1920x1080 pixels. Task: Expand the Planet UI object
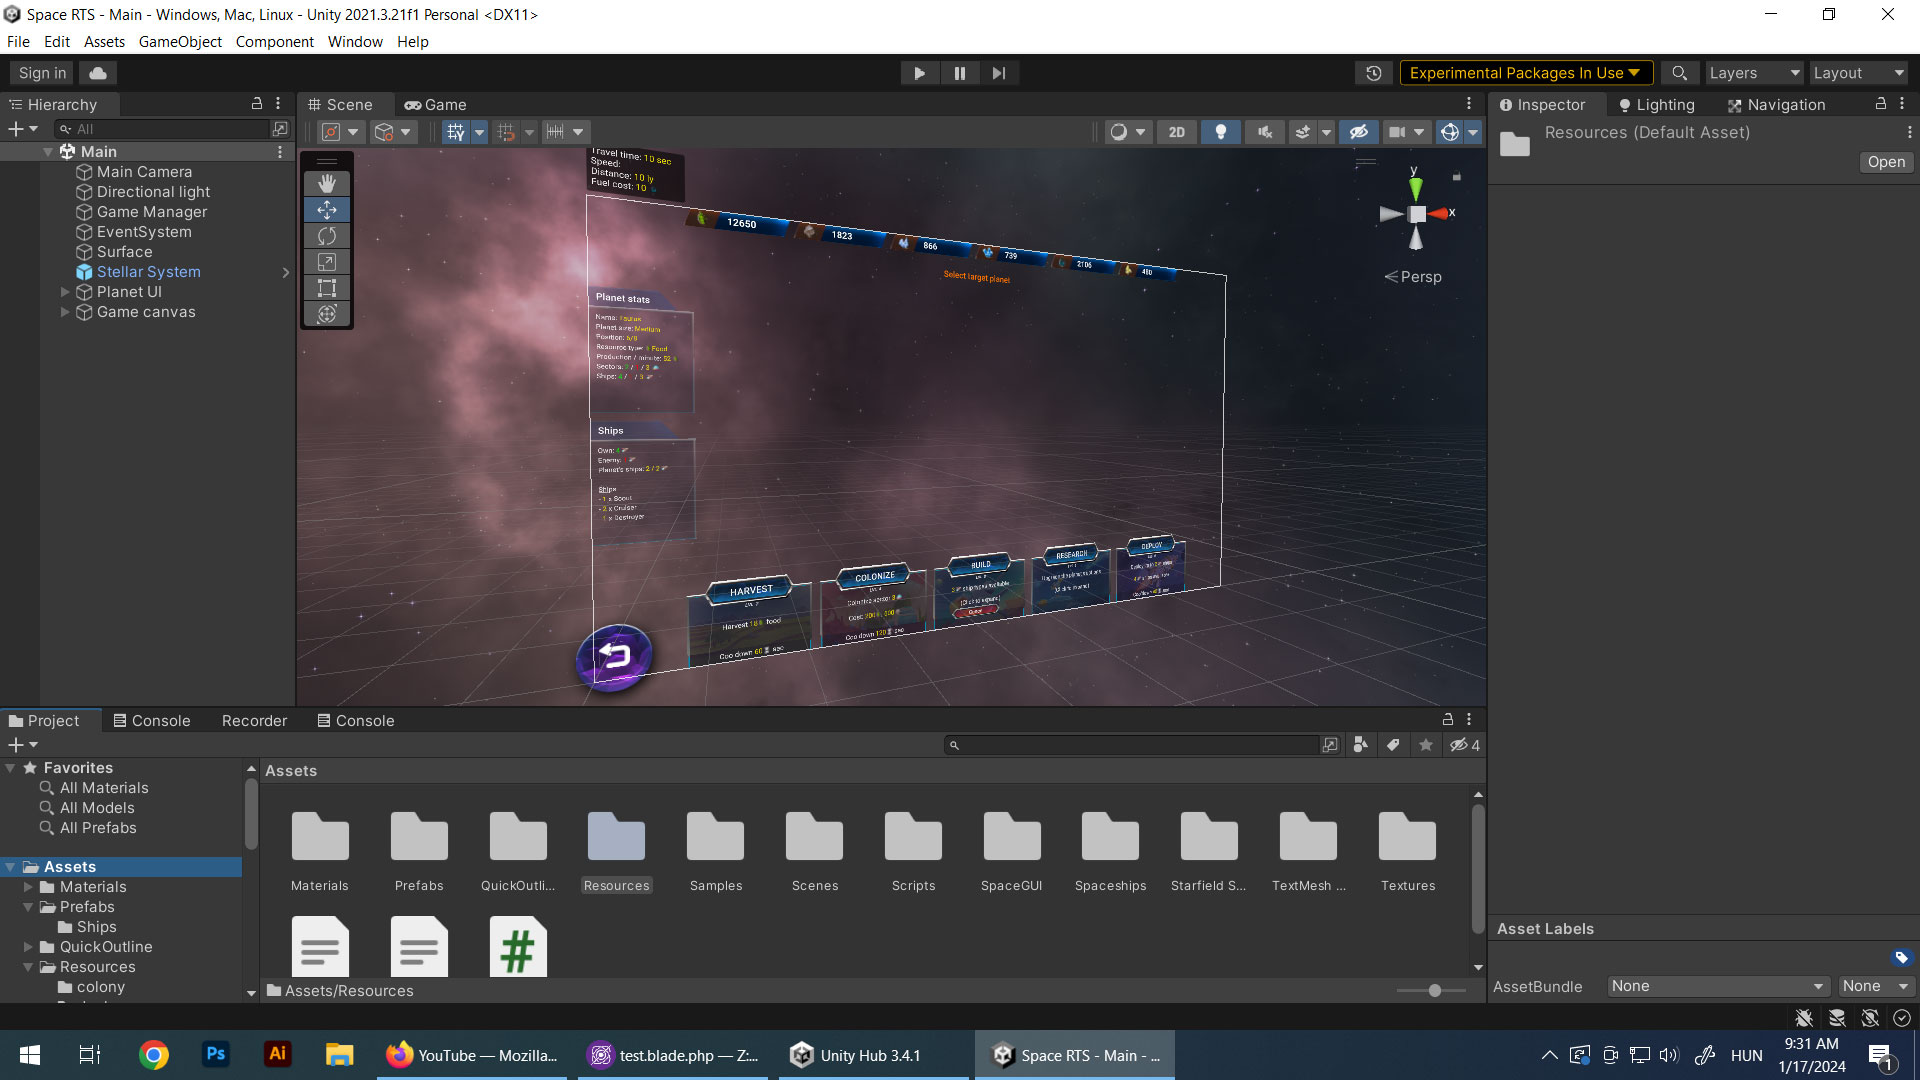point(65,292)
